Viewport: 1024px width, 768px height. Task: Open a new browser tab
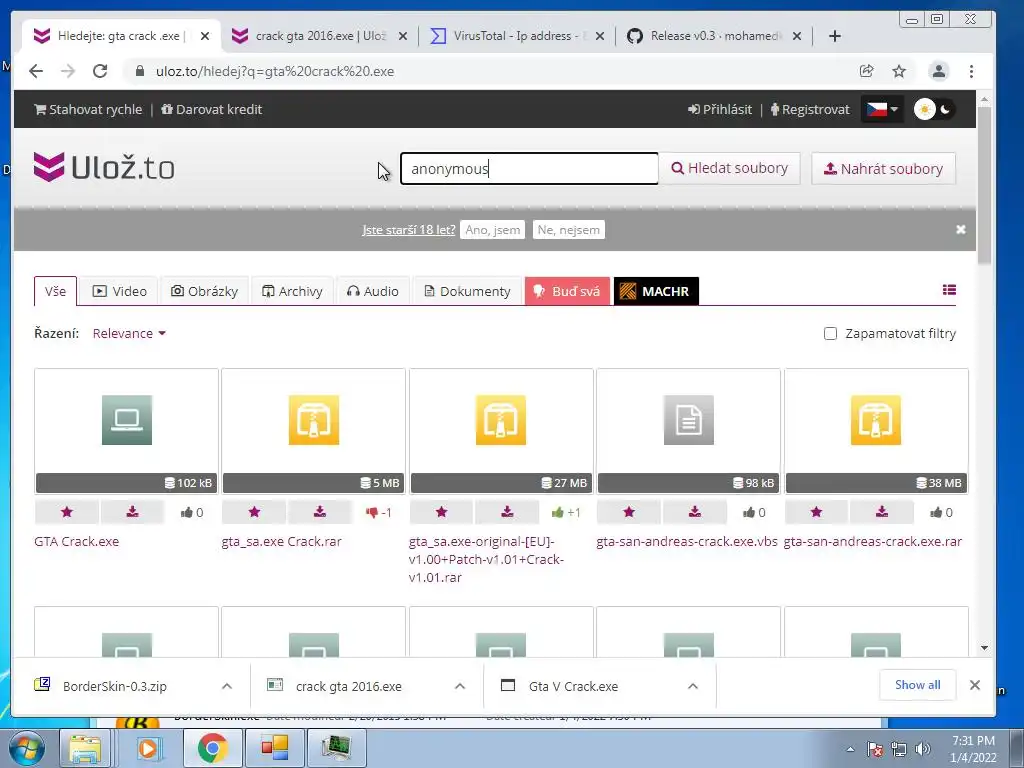[x=835, y=36]
